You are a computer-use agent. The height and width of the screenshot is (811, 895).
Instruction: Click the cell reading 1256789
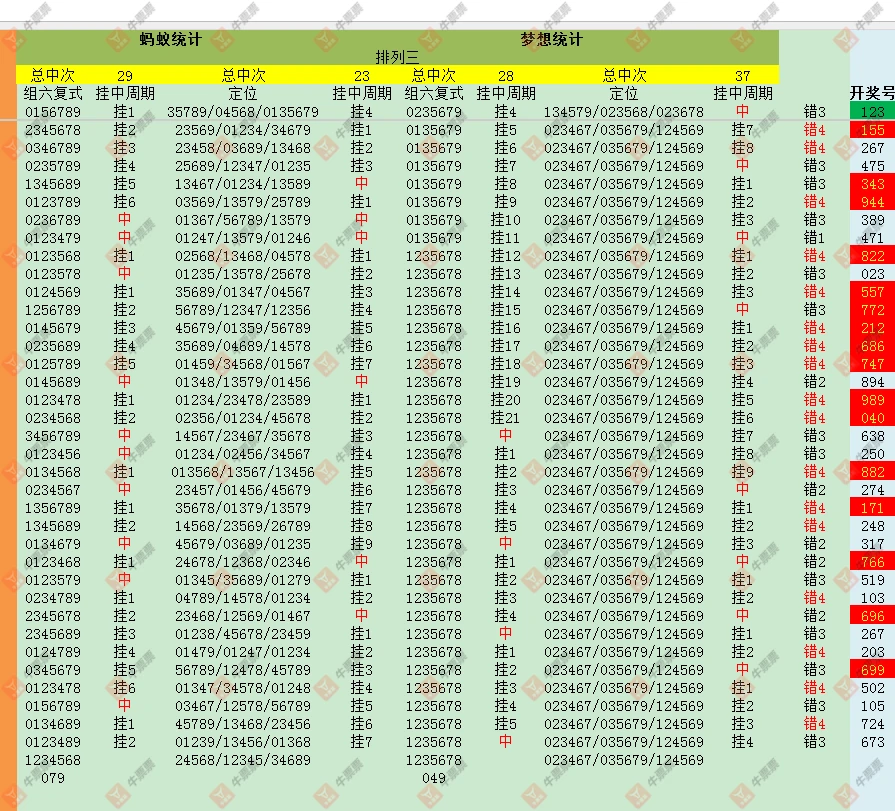53,310
